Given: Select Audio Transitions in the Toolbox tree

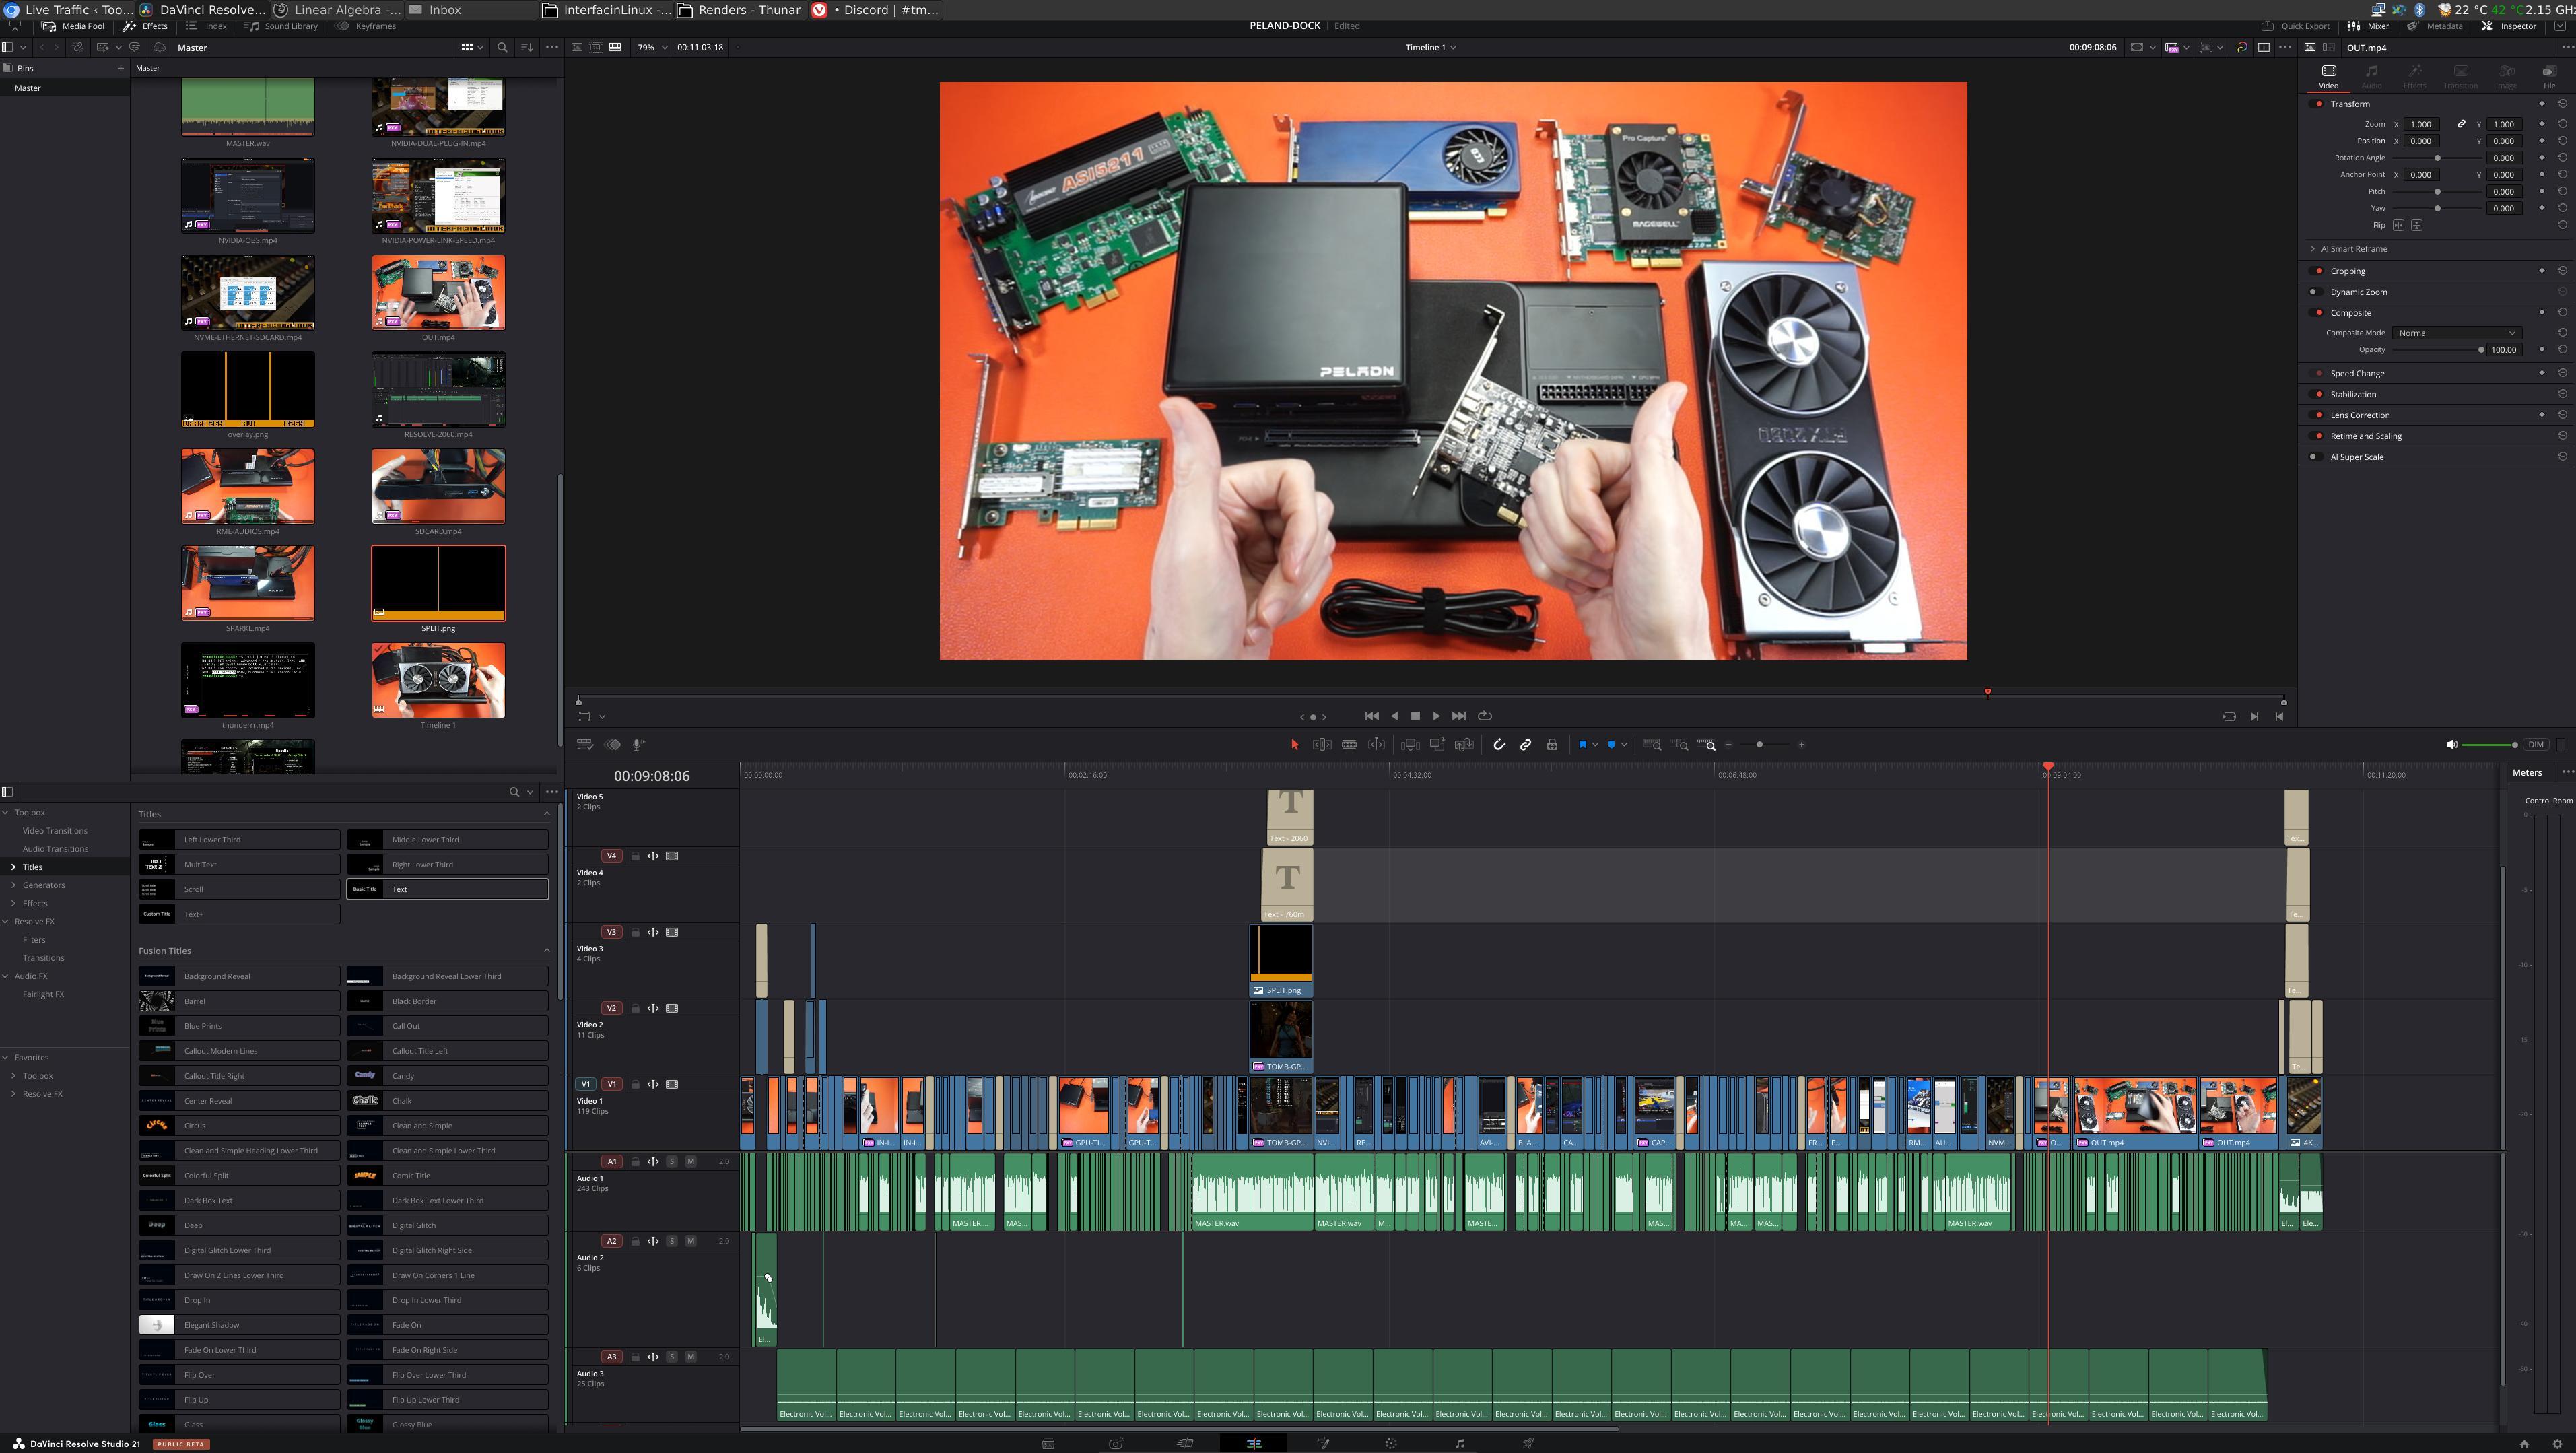Looking at the screenshot, I should 55,849.
